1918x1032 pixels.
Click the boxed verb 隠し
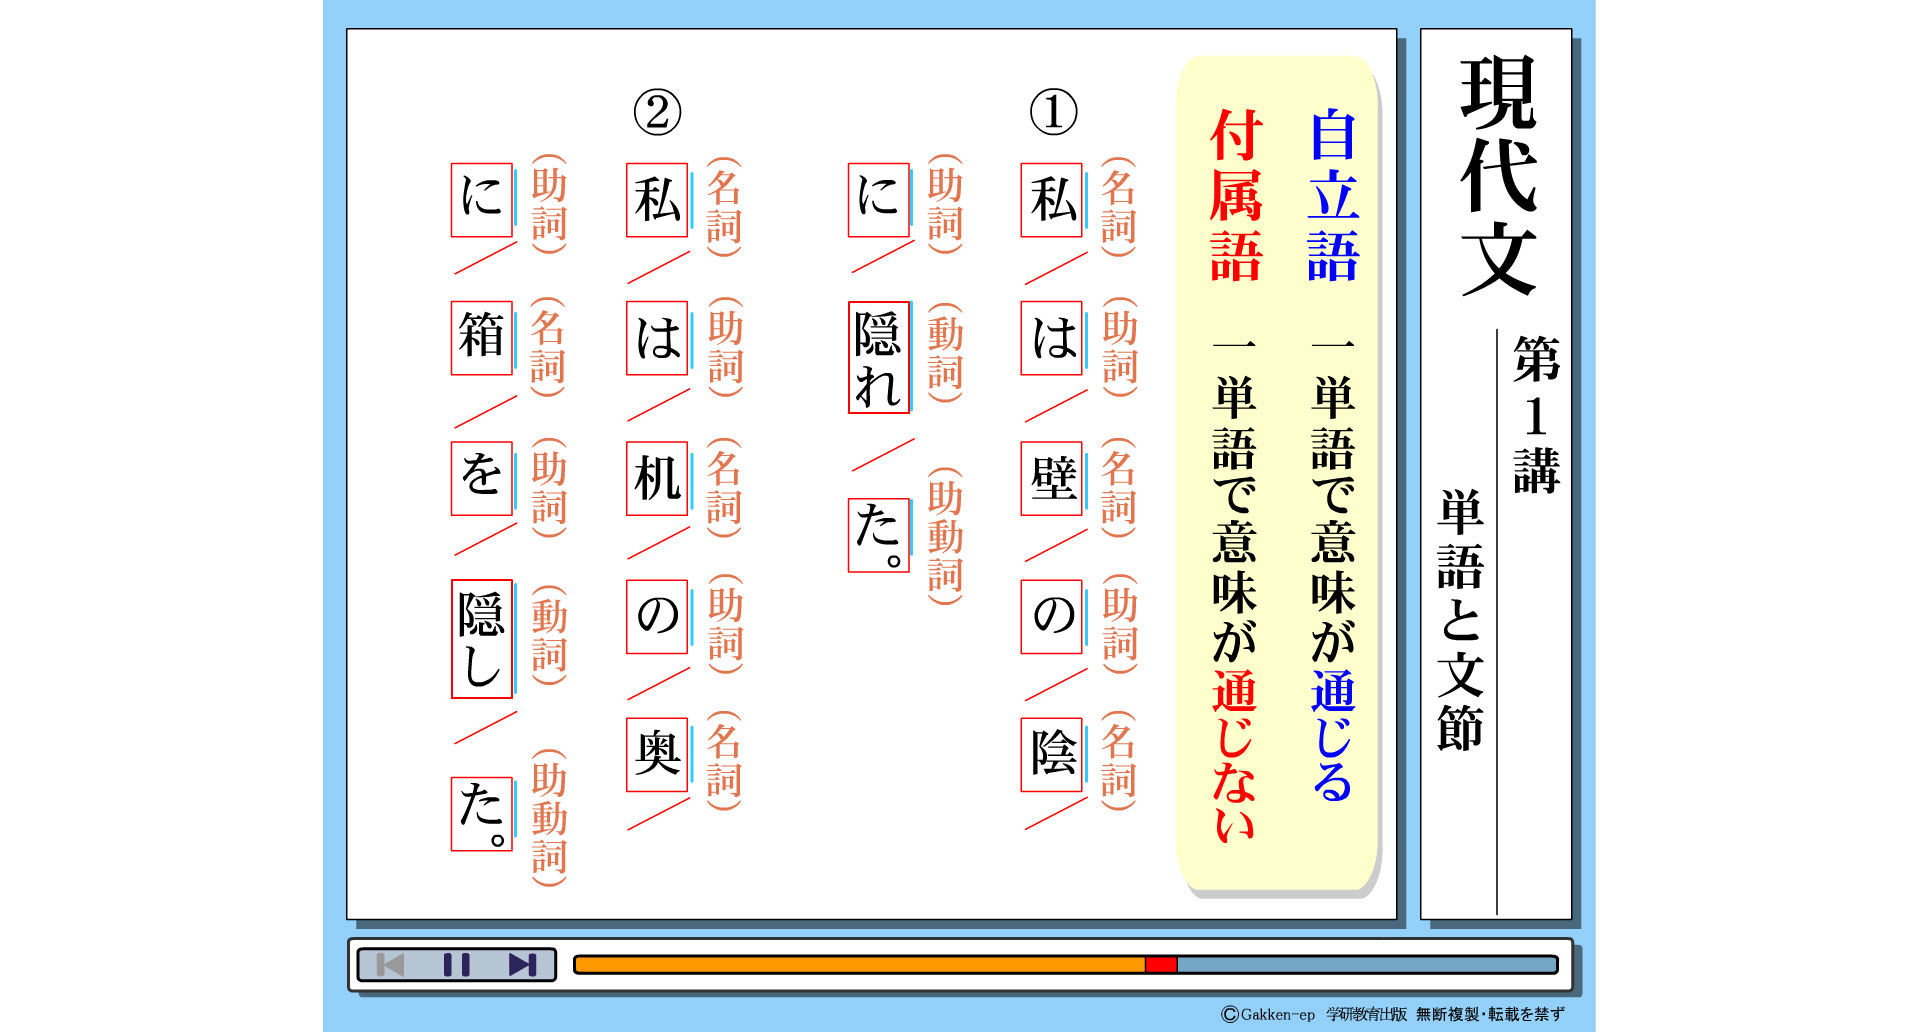[x=482, y=639]
